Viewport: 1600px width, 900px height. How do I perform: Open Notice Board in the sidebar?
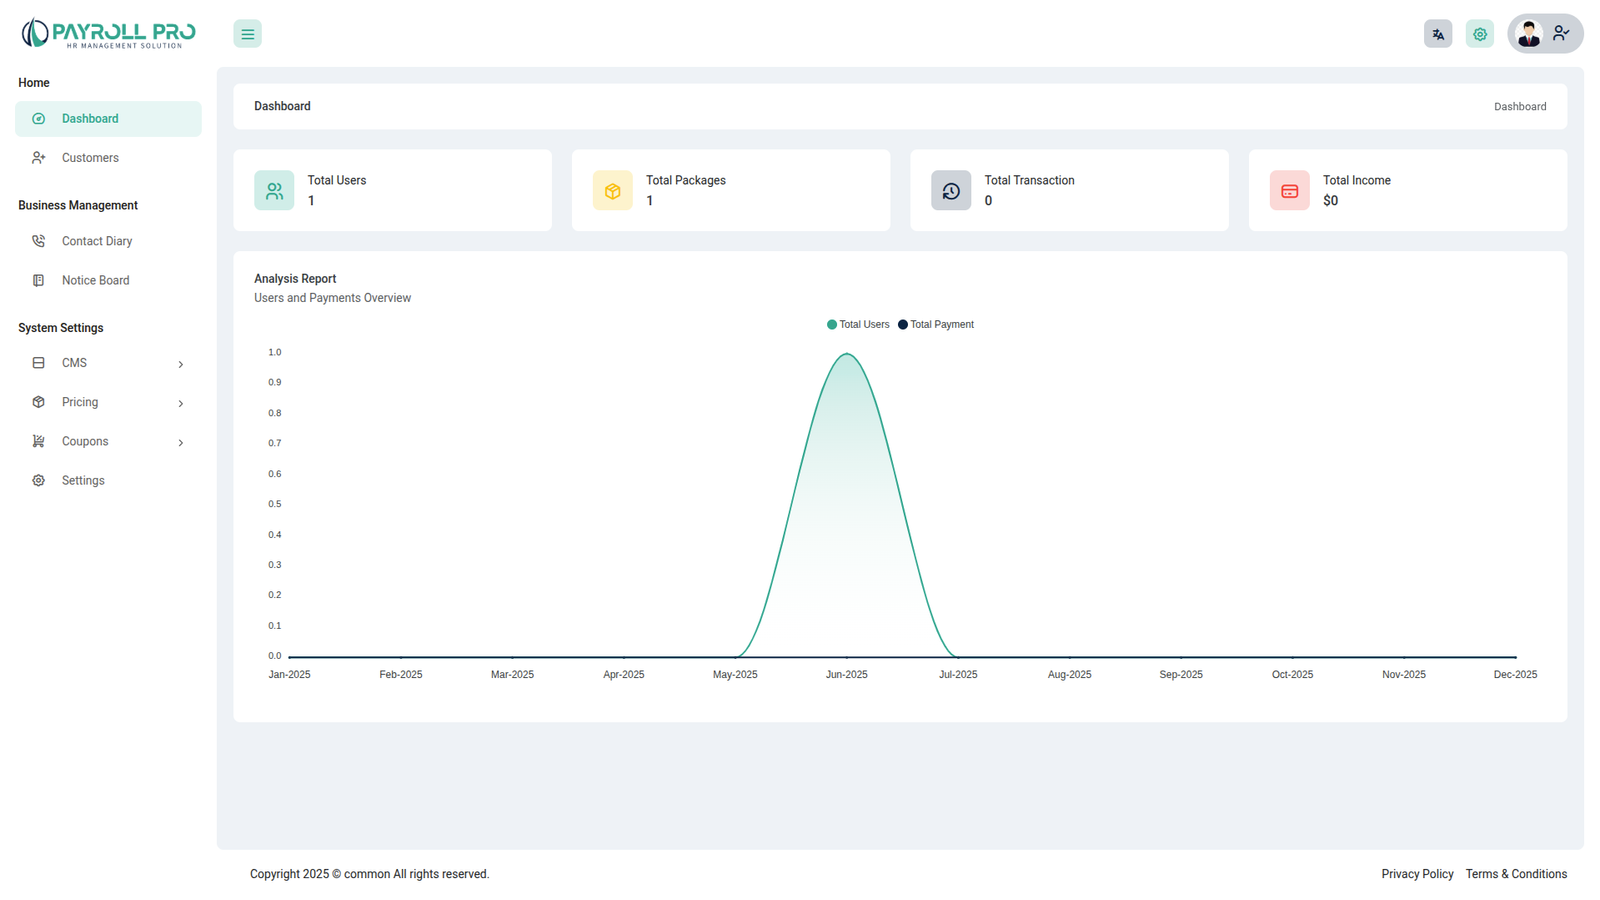[x=95, y=280]
